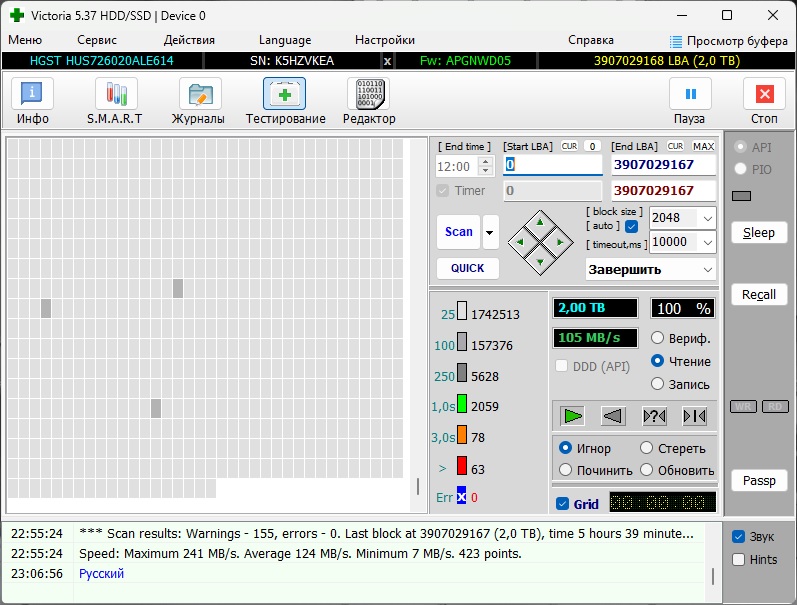Toggle the Grid checkbox

point(562,504)
